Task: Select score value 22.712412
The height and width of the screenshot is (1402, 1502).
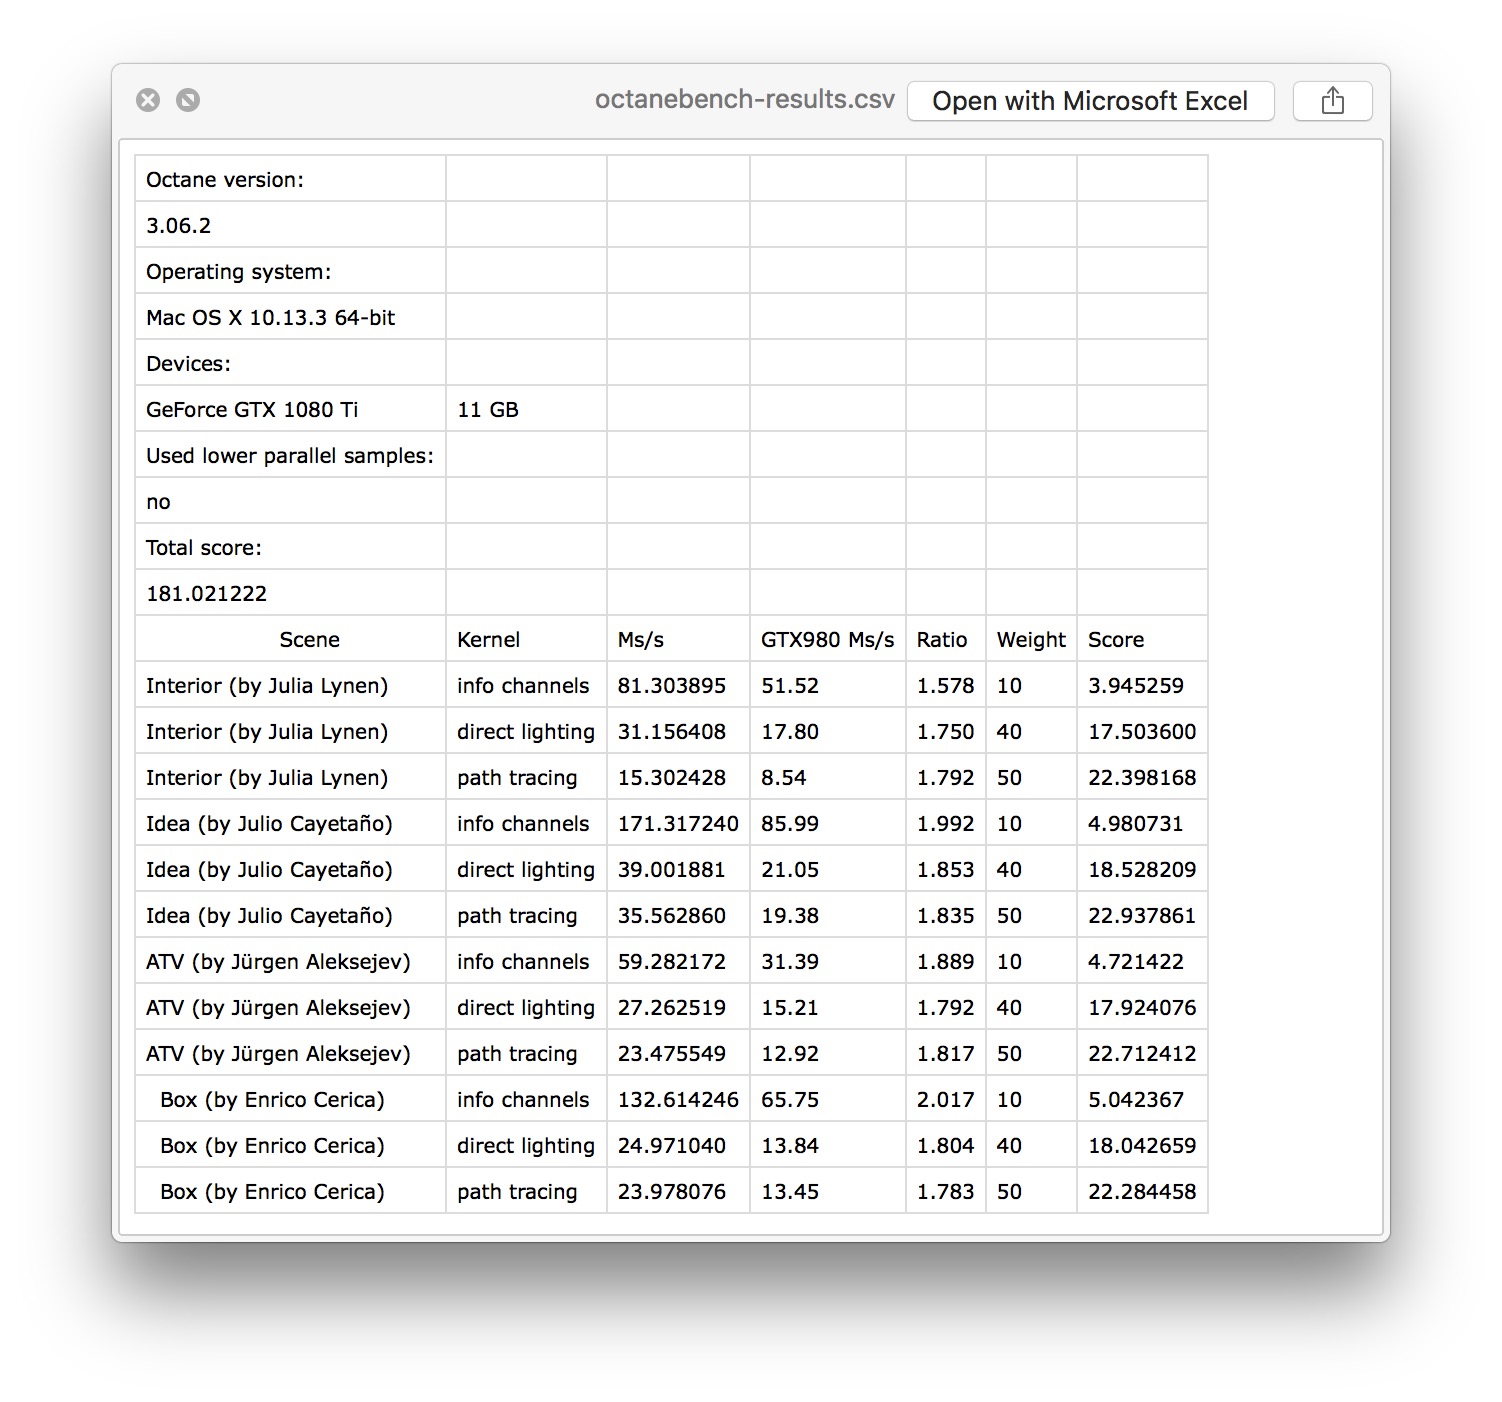Action: click(x=1142, y=1053)
